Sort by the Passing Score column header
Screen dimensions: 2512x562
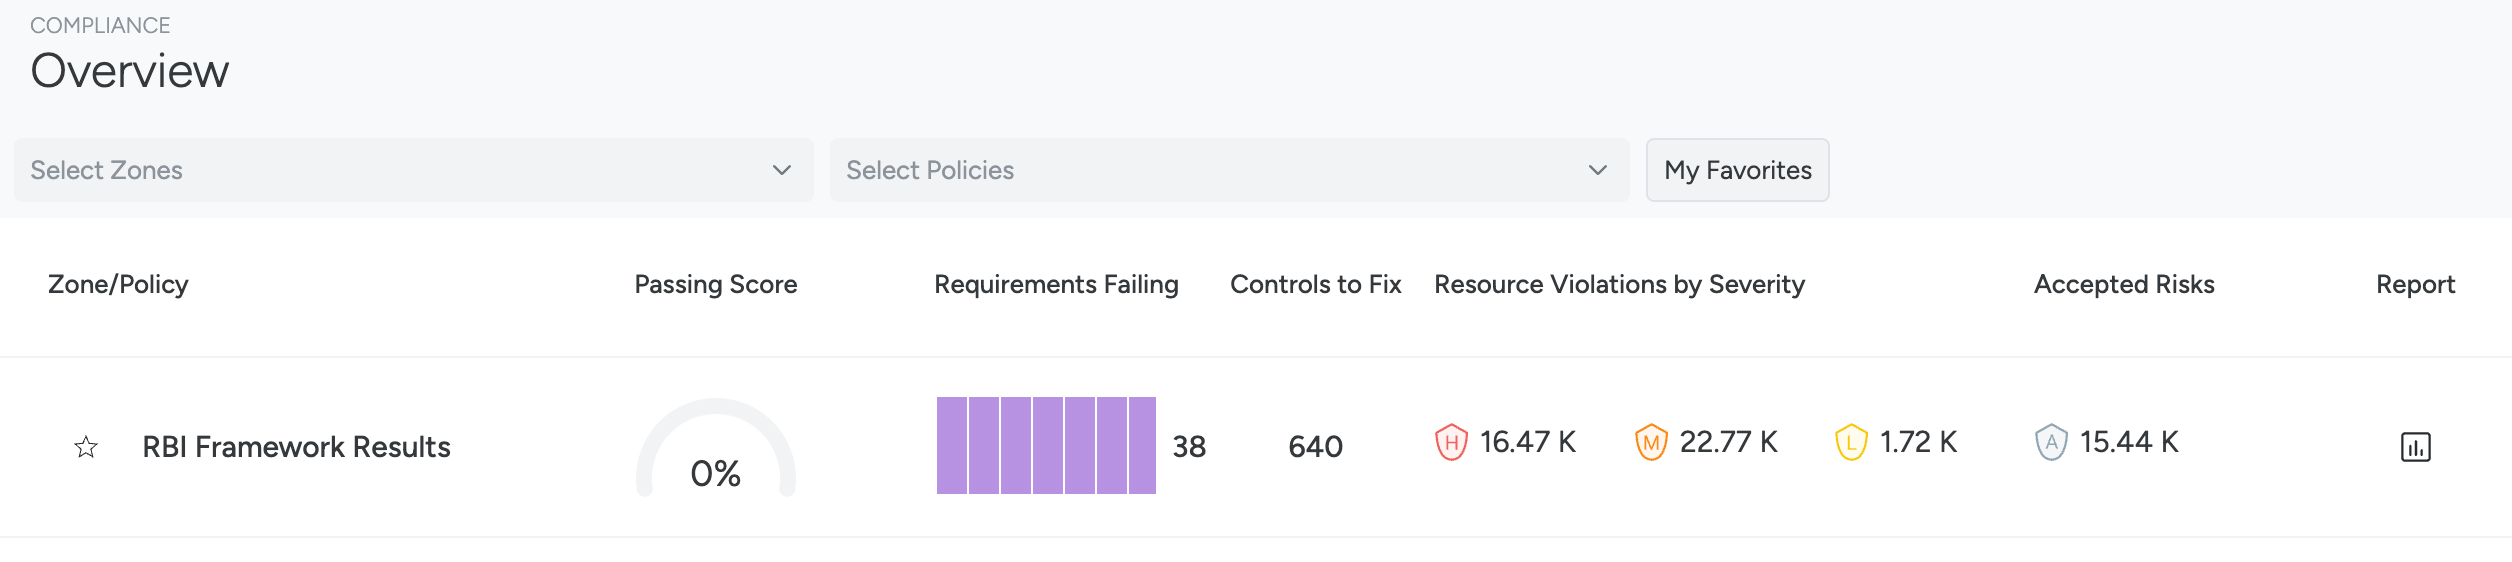716,285
